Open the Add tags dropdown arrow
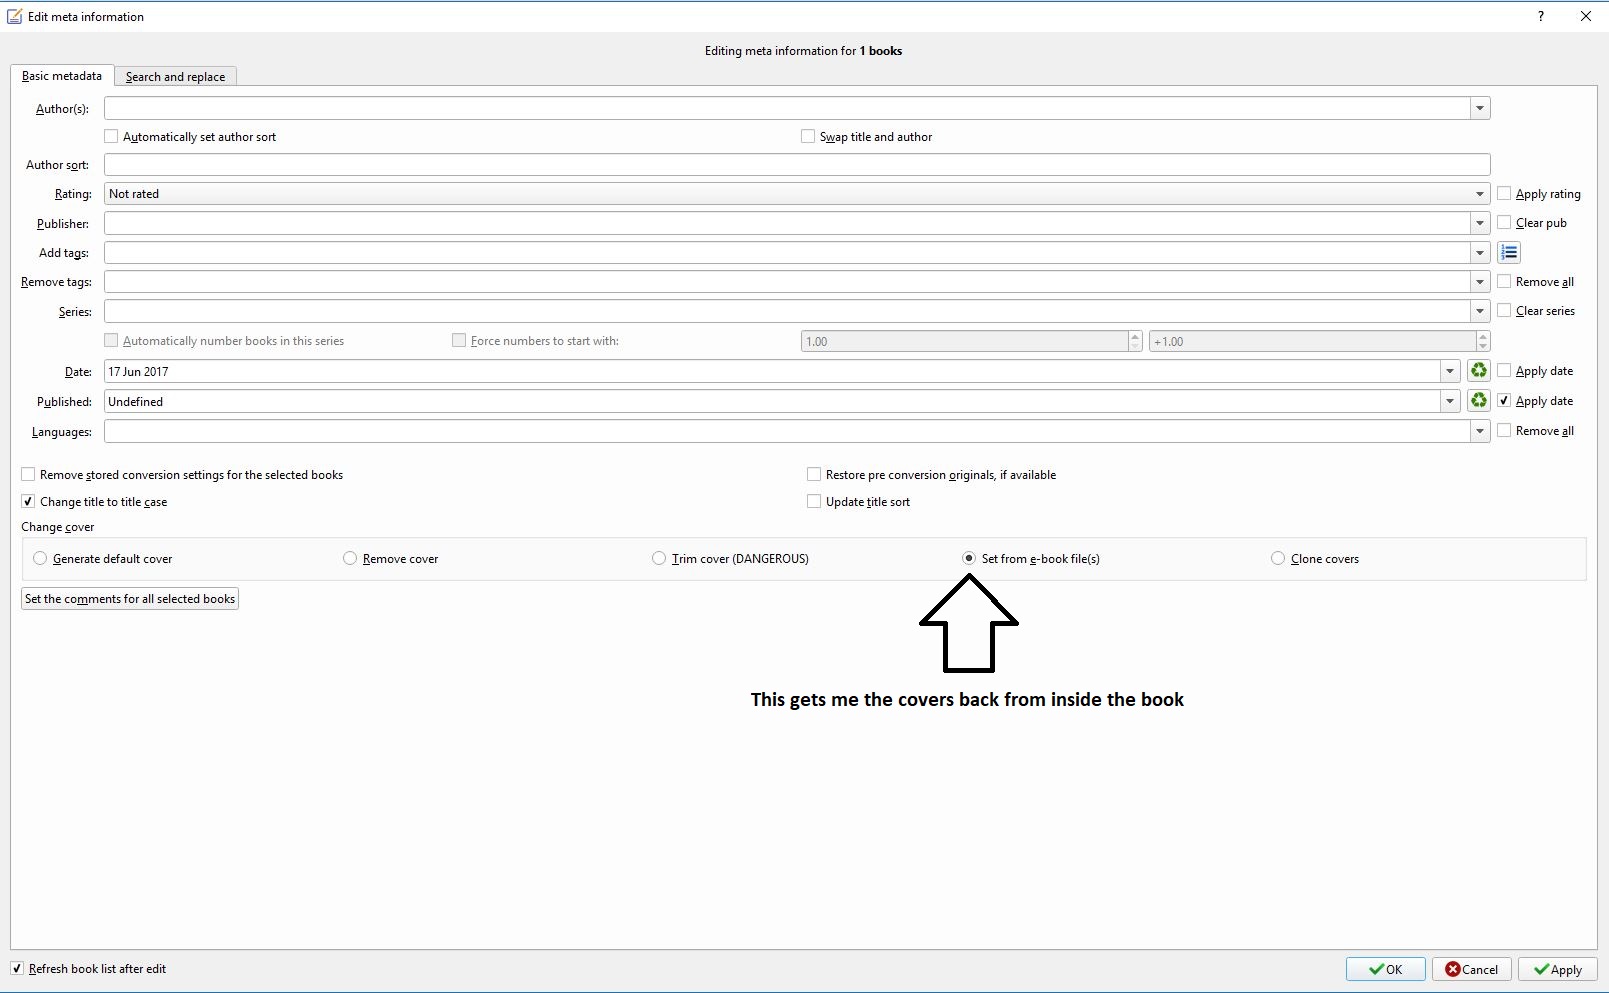Viewport: 1609px width, 993px height. point(1480,253)
